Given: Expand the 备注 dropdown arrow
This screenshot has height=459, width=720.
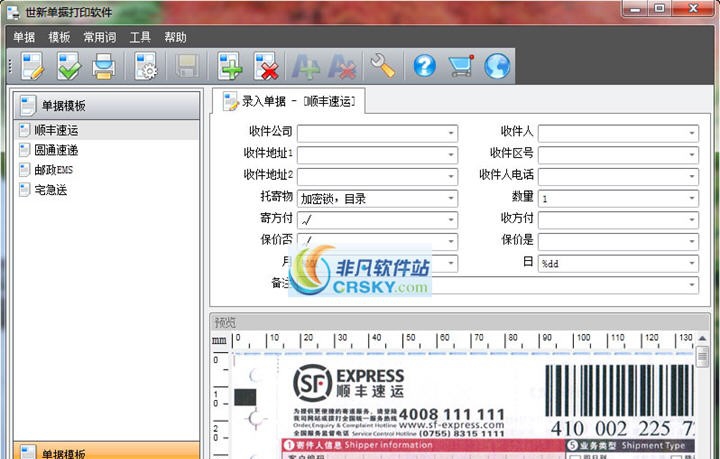Looking at the screenshot, I should coord(692,285).
